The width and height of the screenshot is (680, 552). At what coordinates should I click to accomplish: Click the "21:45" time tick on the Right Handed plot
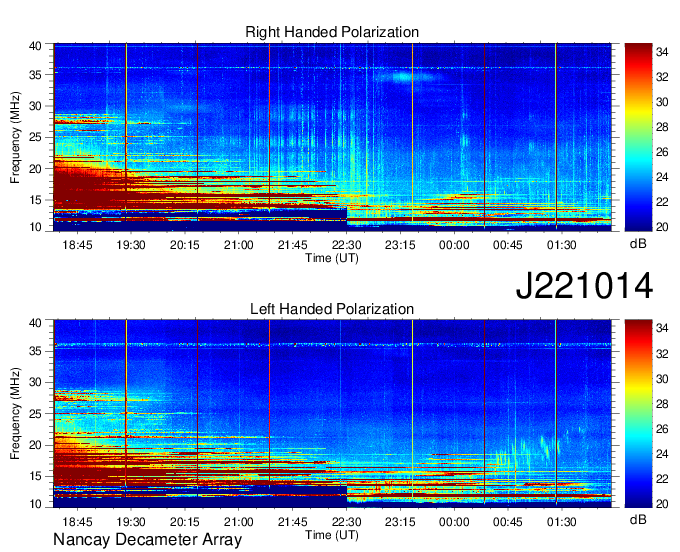pos(292,245)
